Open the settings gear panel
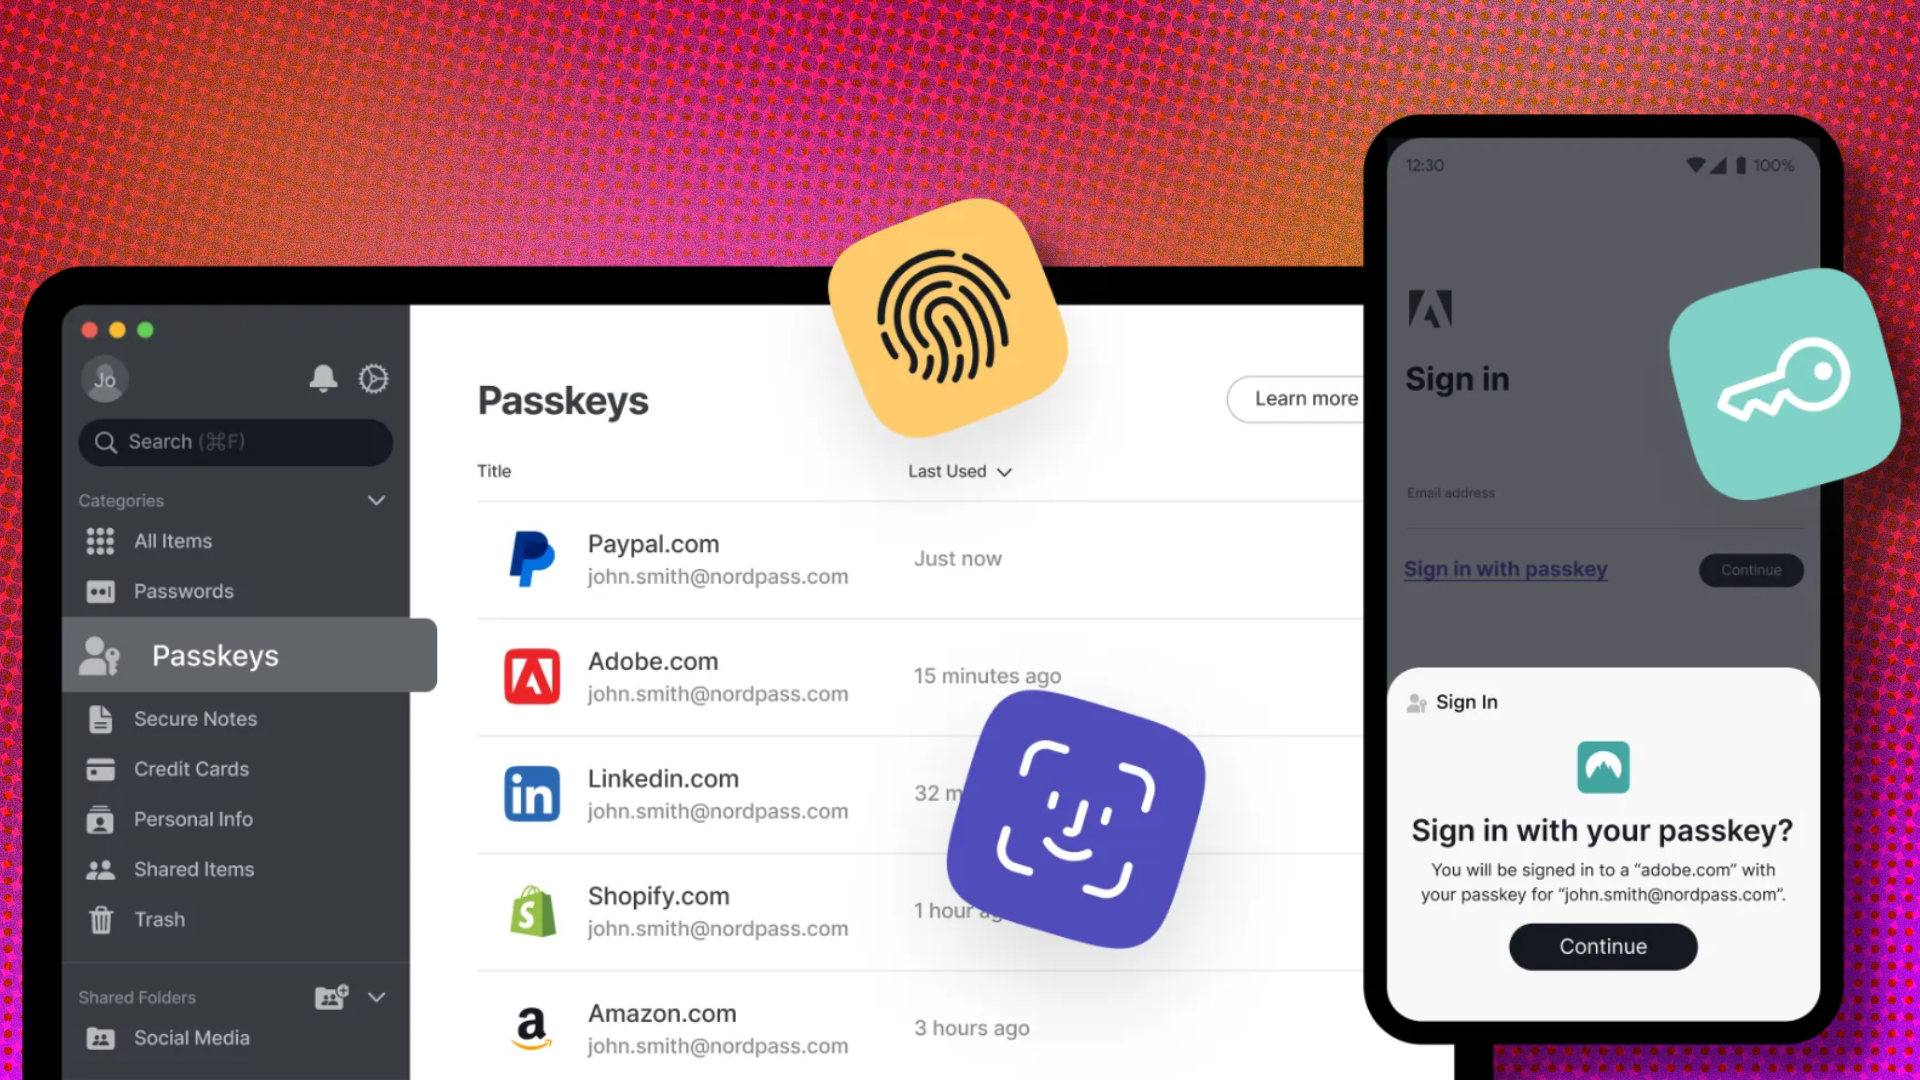The width and height of the screenshot is (1920, 1080). click(373, 380)
